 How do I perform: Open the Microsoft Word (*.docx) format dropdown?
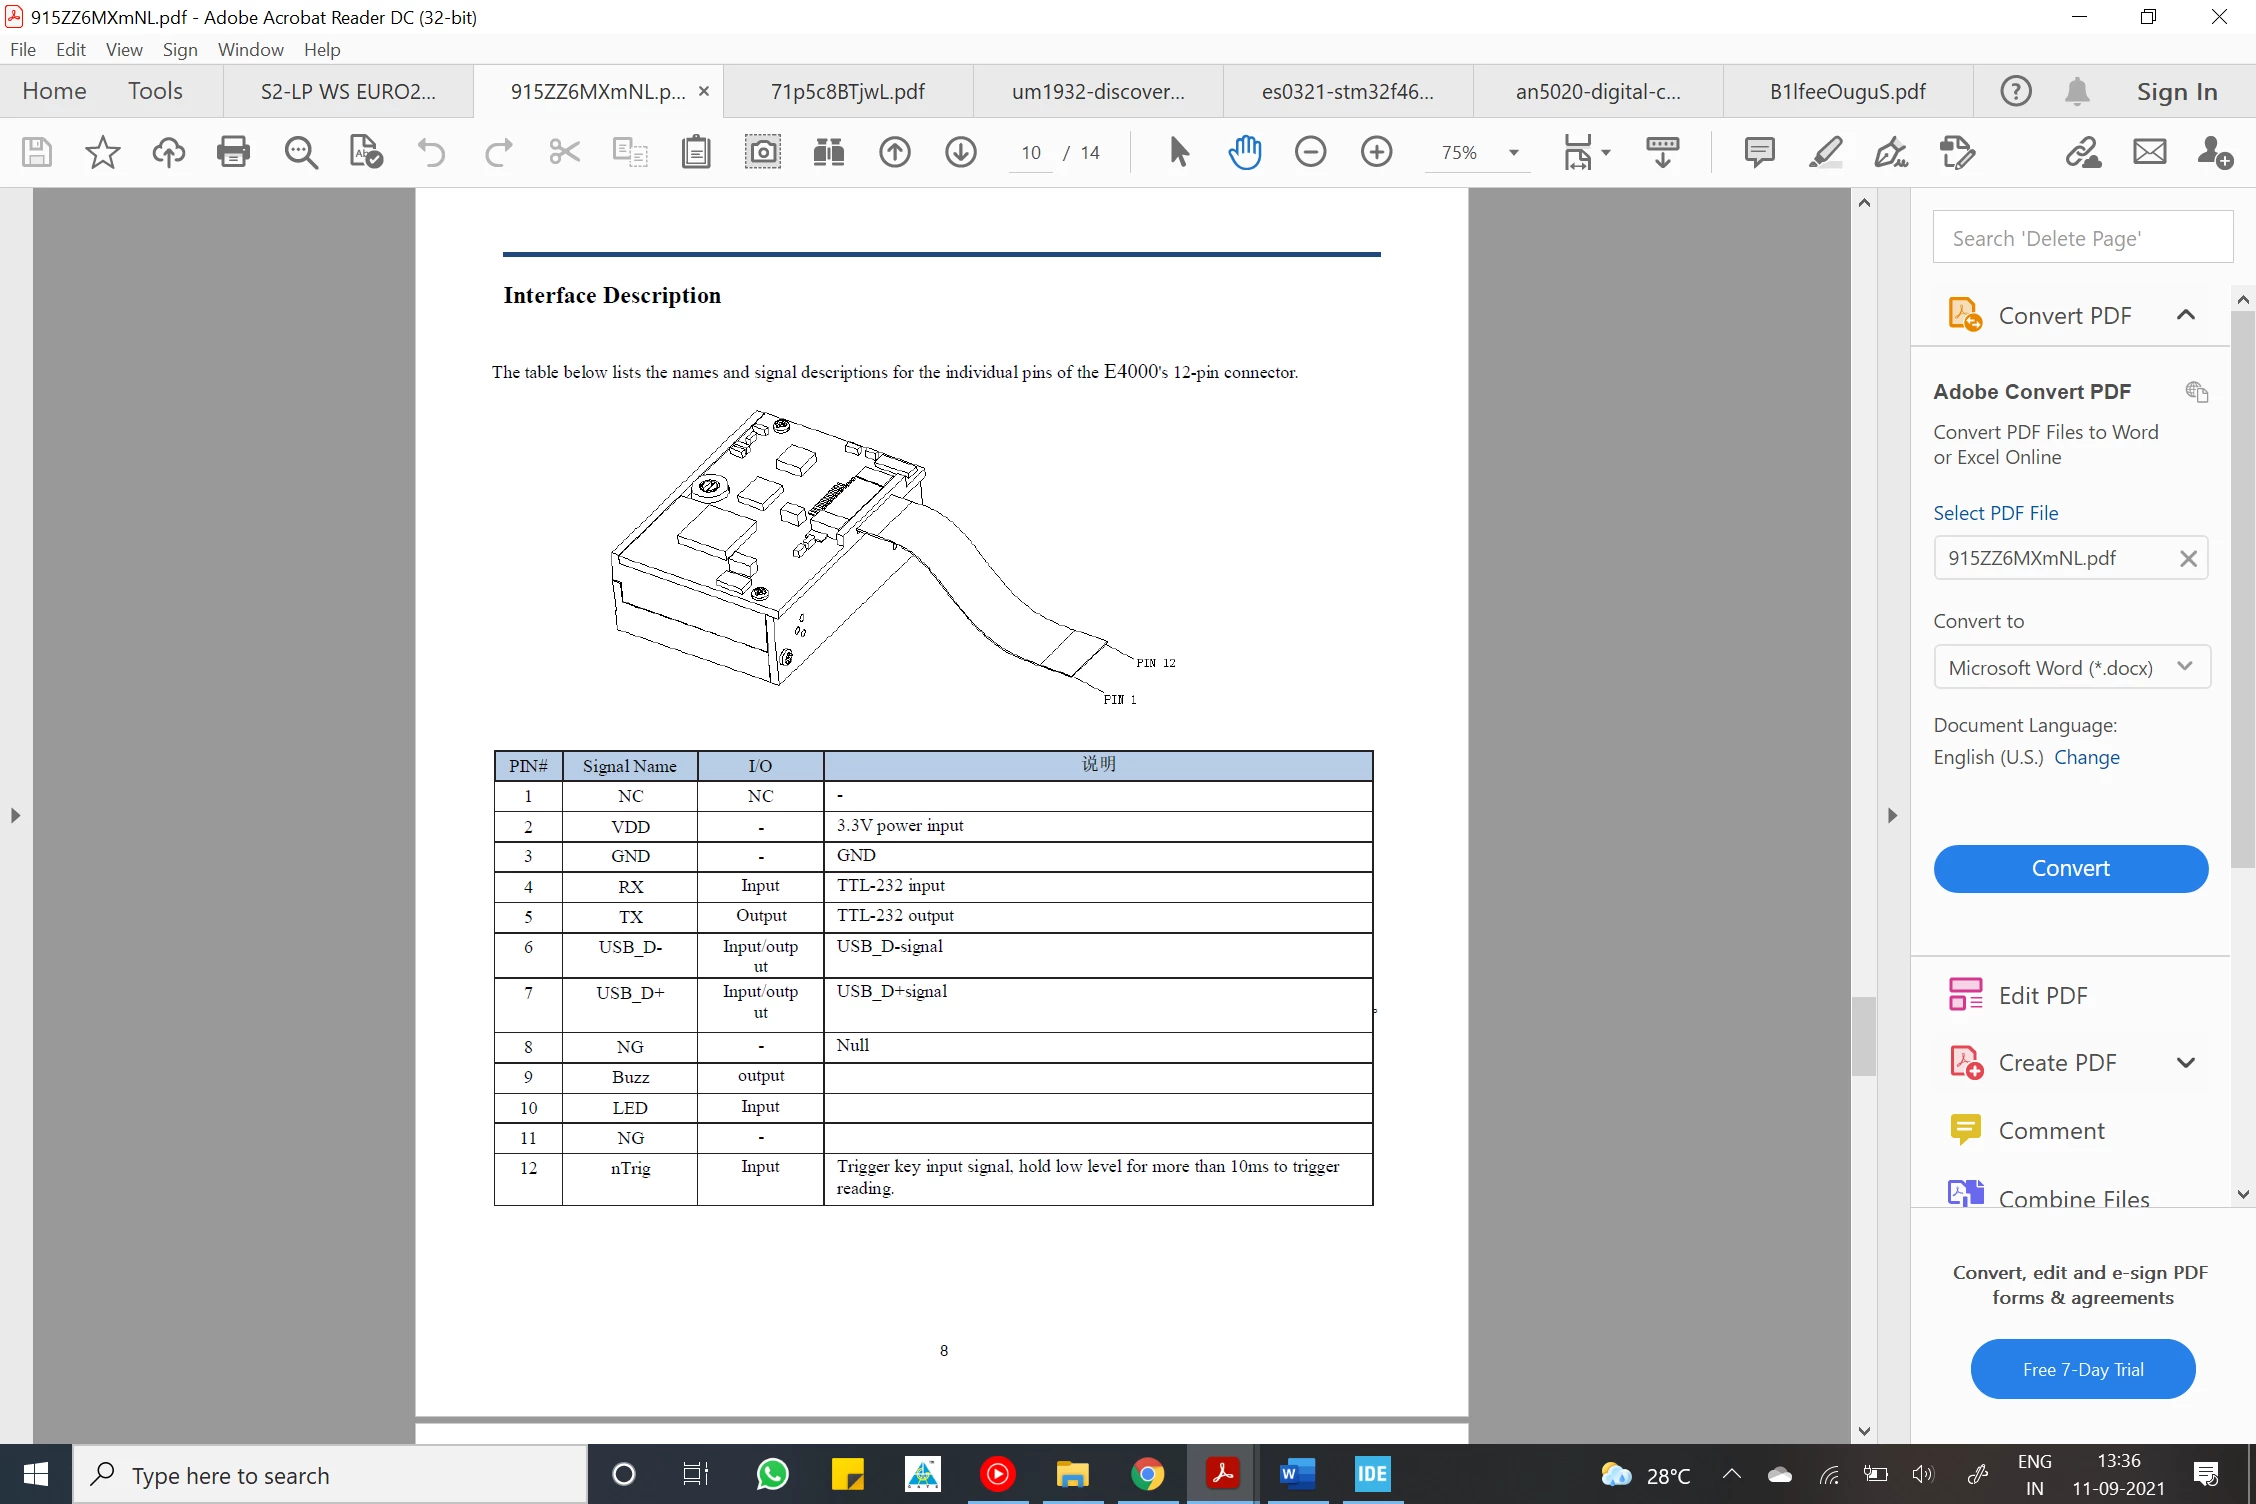coord(2071,667)
